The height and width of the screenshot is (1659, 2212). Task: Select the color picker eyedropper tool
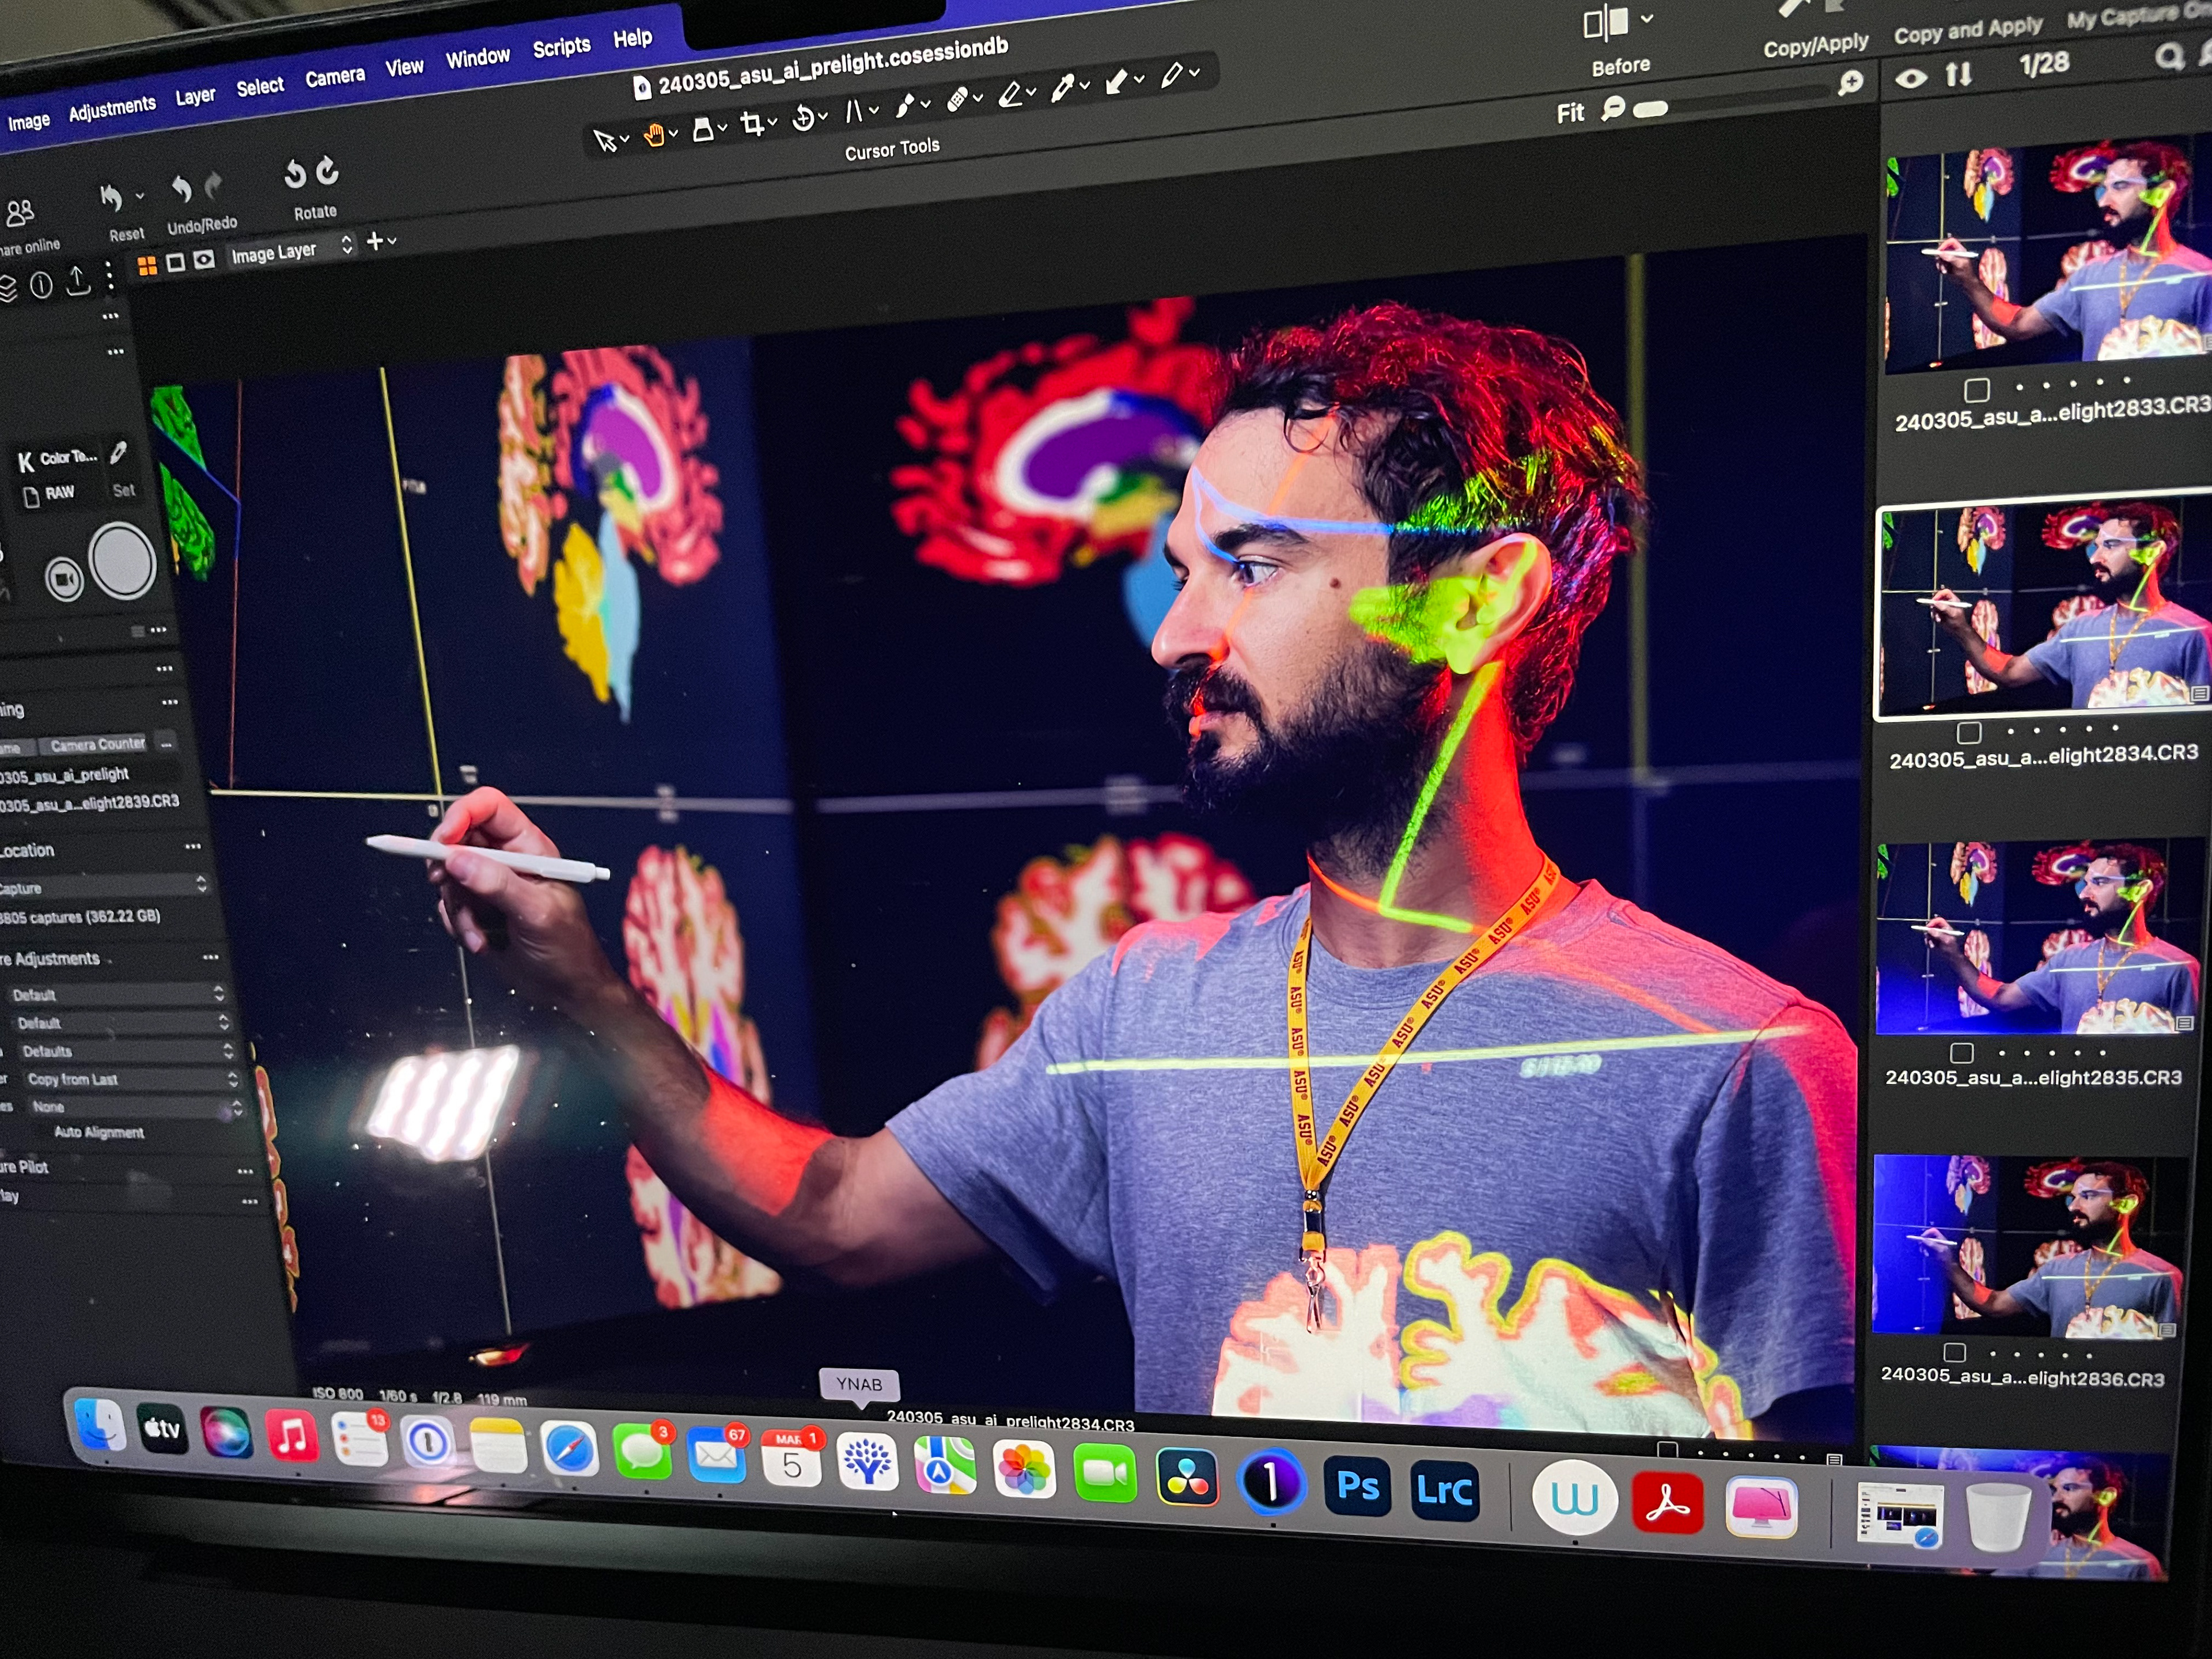(x=1063, y=88)
